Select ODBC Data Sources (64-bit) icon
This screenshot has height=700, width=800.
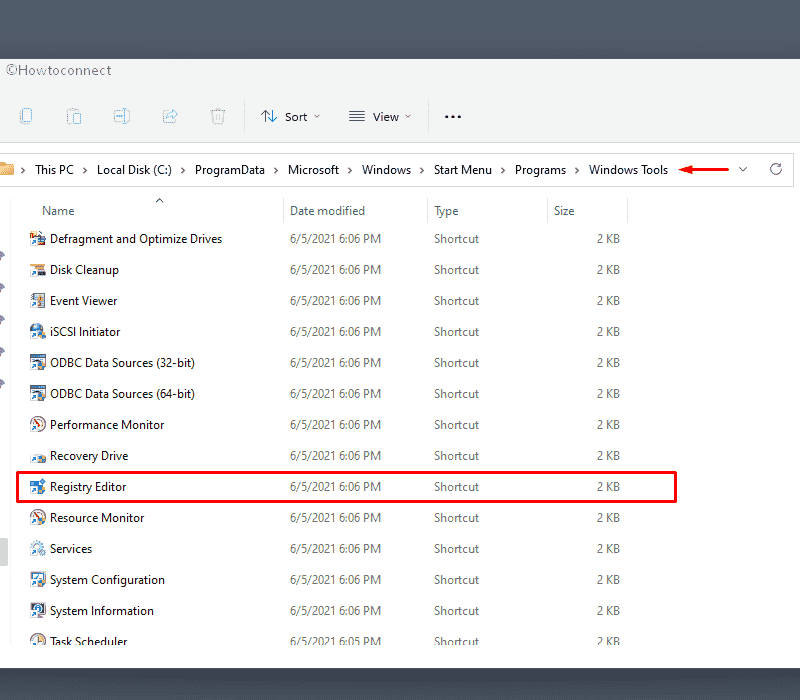[x=37, y=394]
